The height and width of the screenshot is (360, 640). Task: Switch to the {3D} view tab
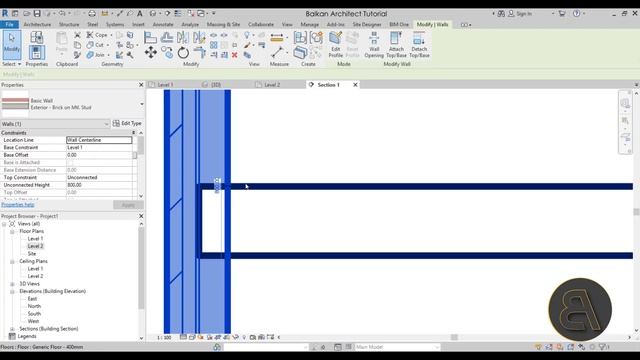tap(216, 85)
